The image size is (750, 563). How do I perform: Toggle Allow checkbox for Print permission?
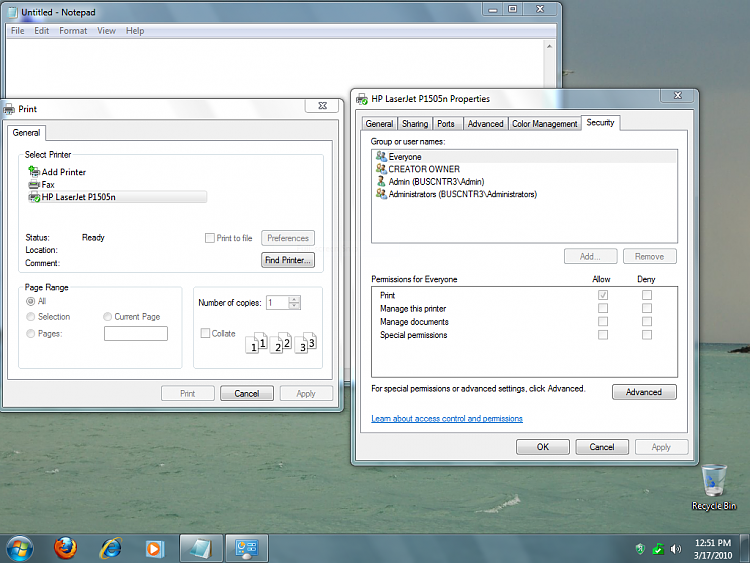click(603, 295)
